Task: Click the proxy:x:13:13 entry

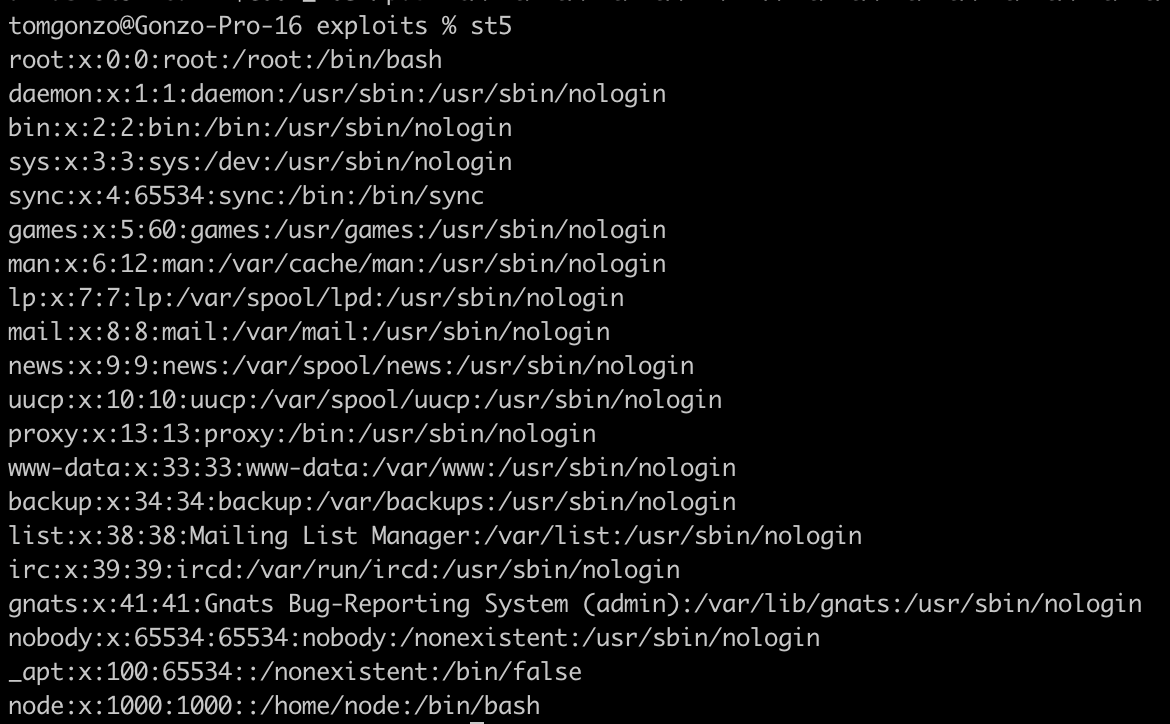Action: pos(302,434)
